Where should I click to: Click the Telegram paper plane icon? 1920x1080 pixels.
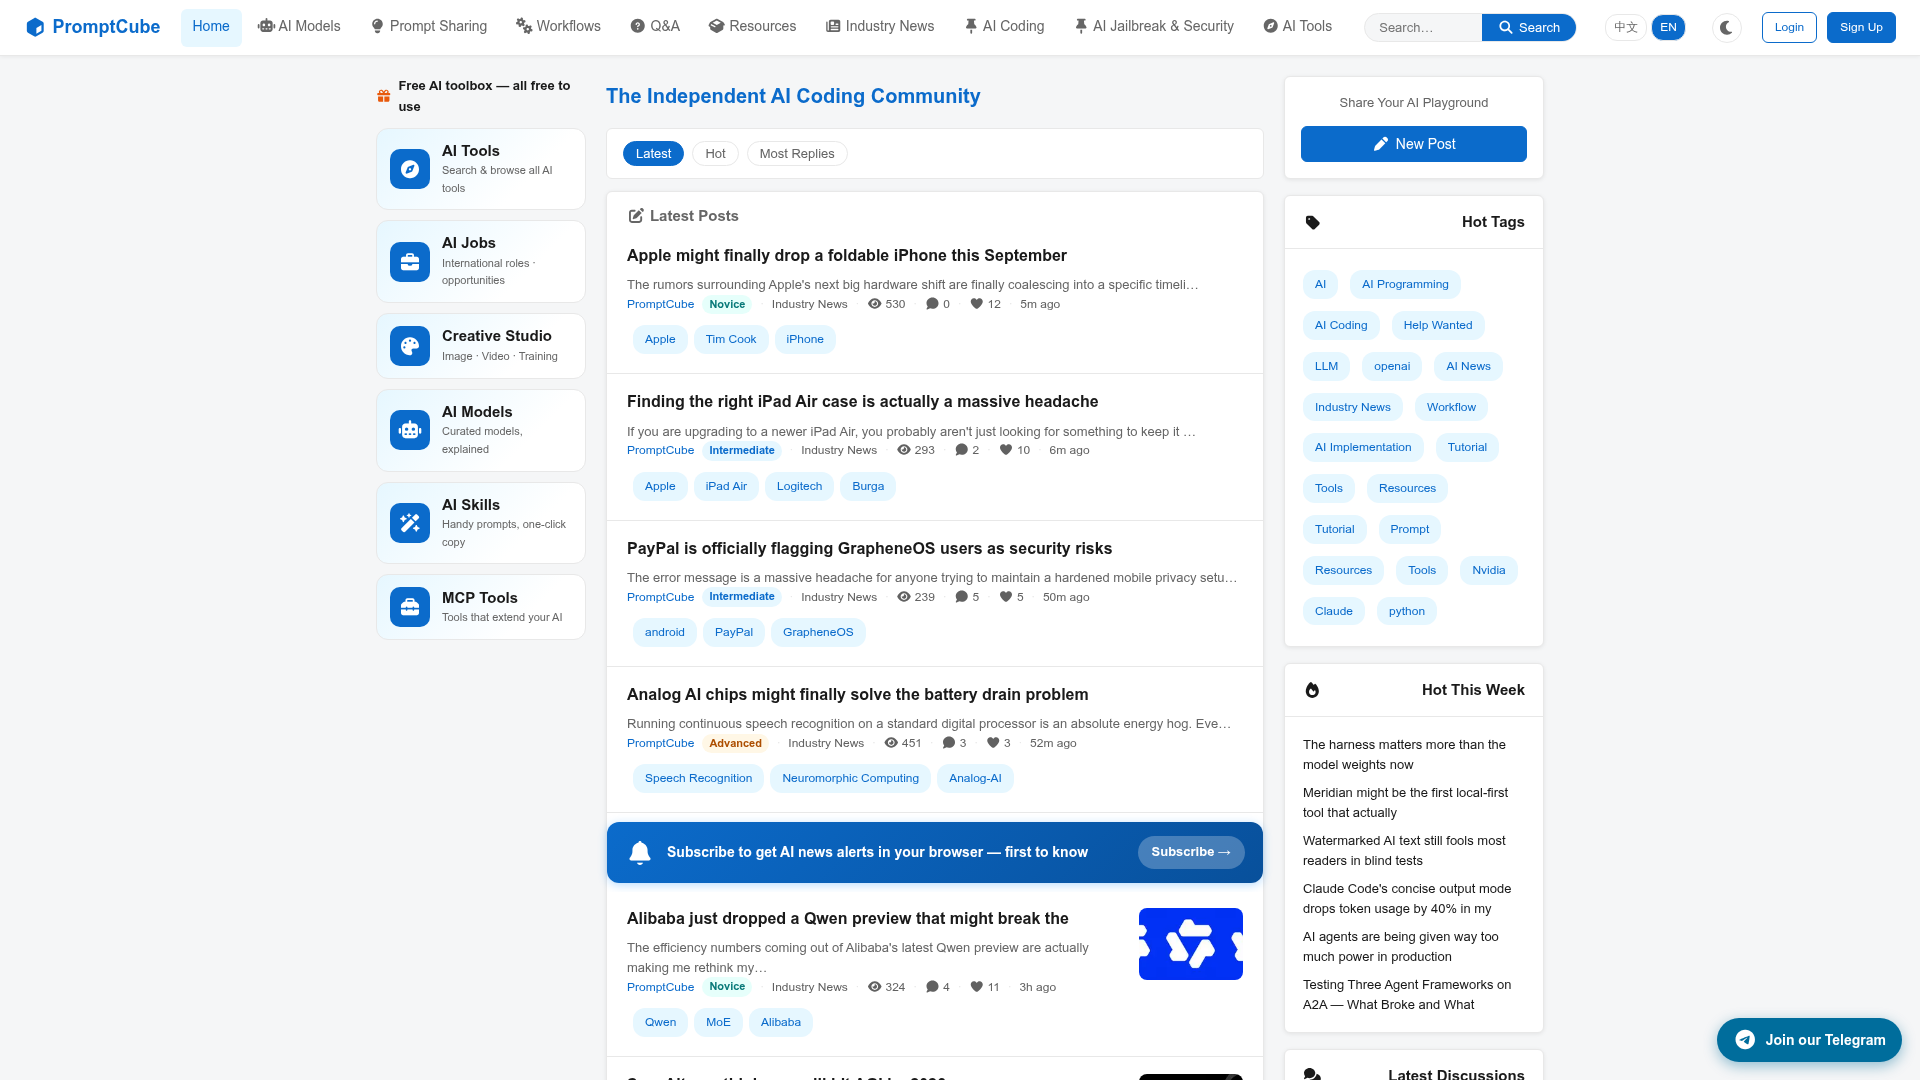[1745, 1040]
